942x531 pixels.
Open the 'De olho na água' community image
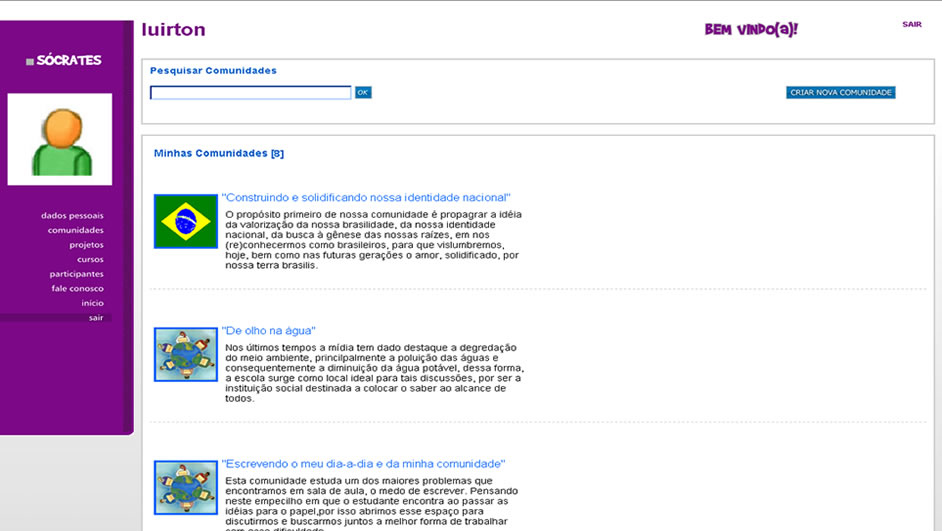tap(185, 354)
